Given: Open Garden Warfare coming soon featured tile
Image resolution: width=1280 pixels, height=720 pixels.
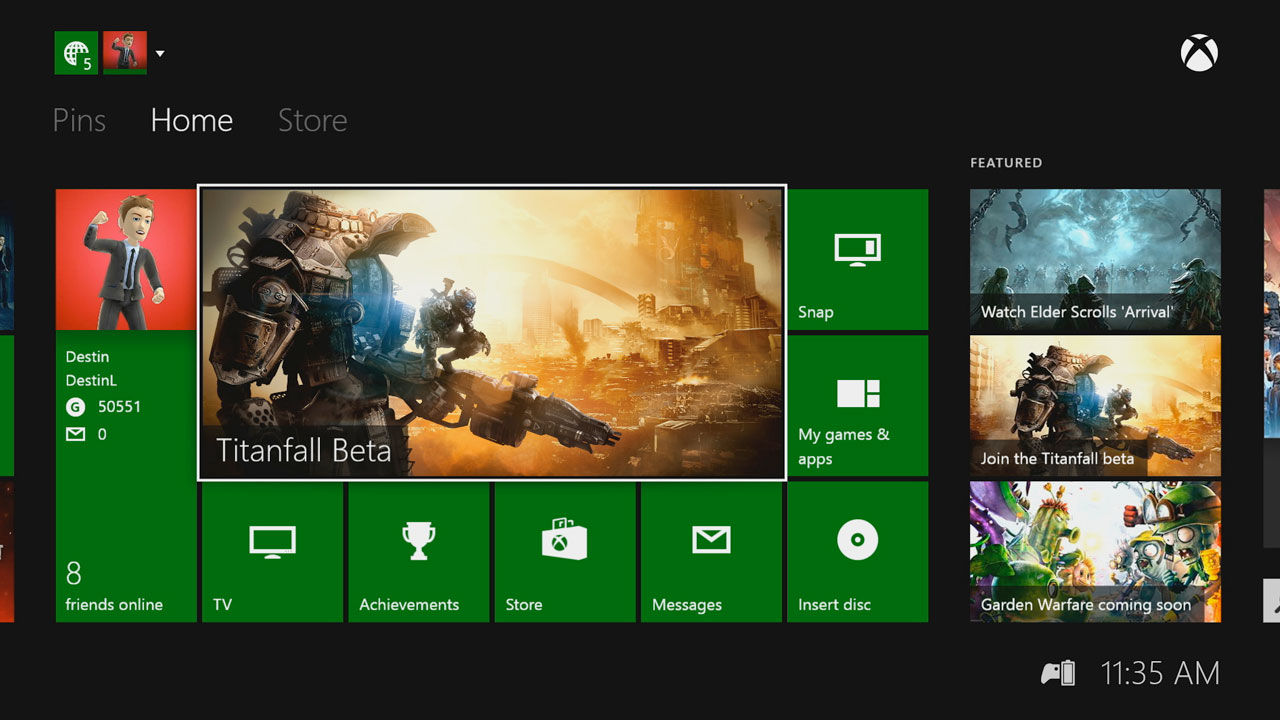Looking at the screenshot, I should [1094, 552].
